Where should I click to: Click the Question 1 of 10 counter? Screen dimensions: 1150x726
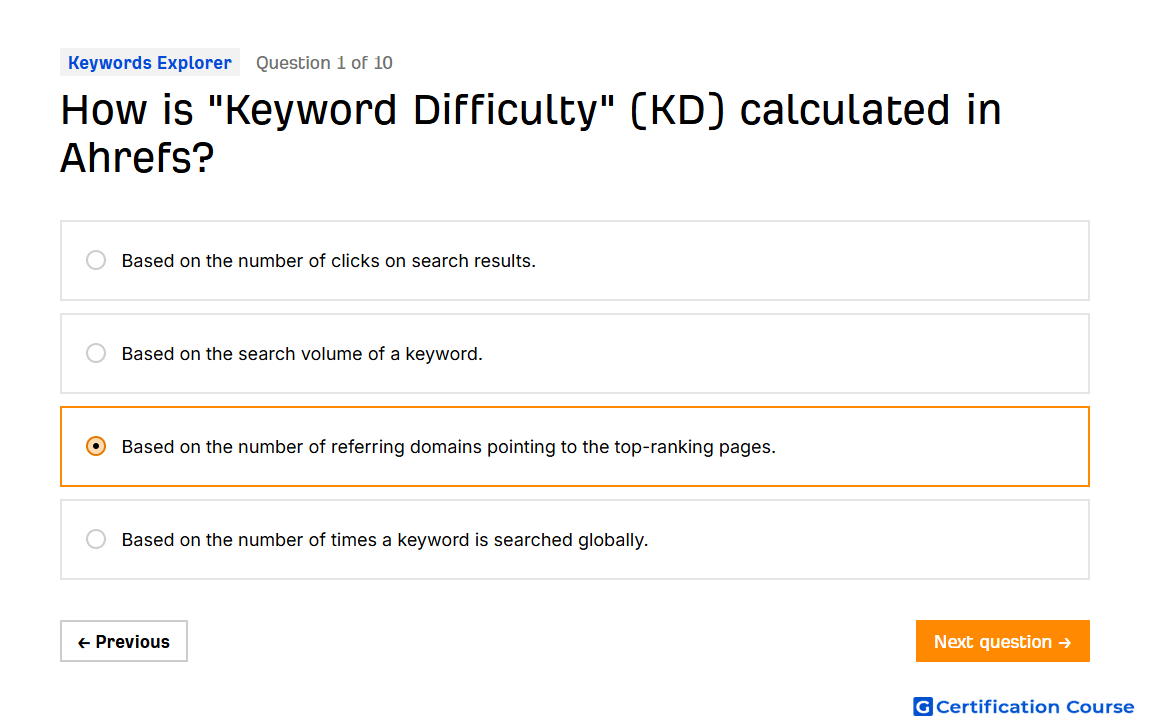pyautogui.click(x=324, y=63)
